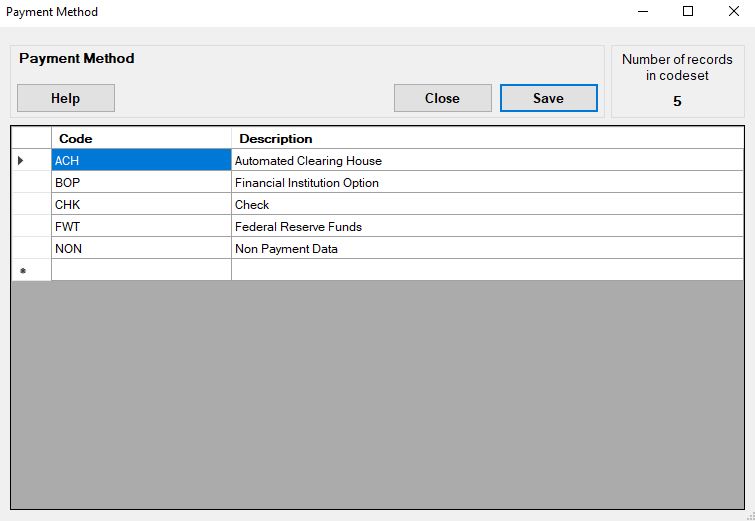Click the empty Code cell in new row

[141, 270]
